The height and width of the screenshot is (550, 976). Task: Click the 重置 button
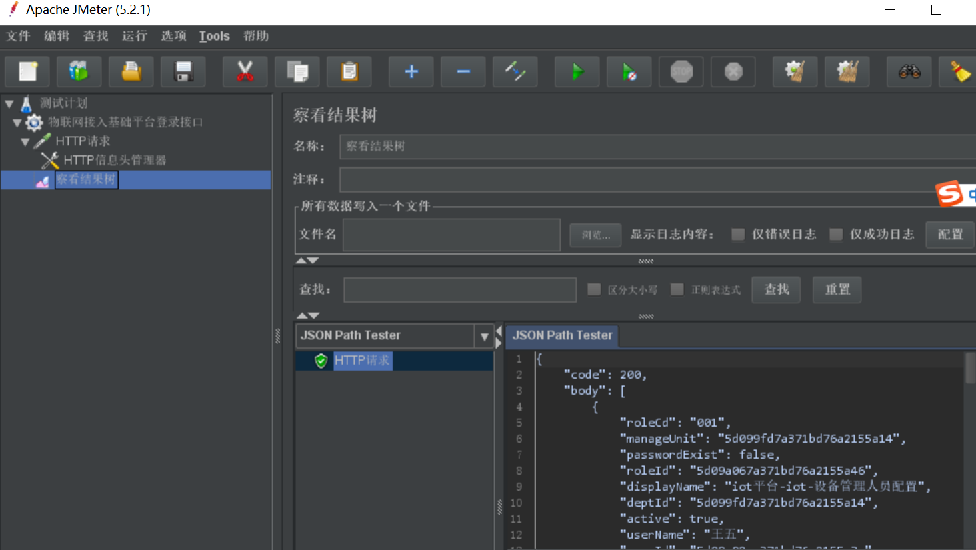pos(837,290)
